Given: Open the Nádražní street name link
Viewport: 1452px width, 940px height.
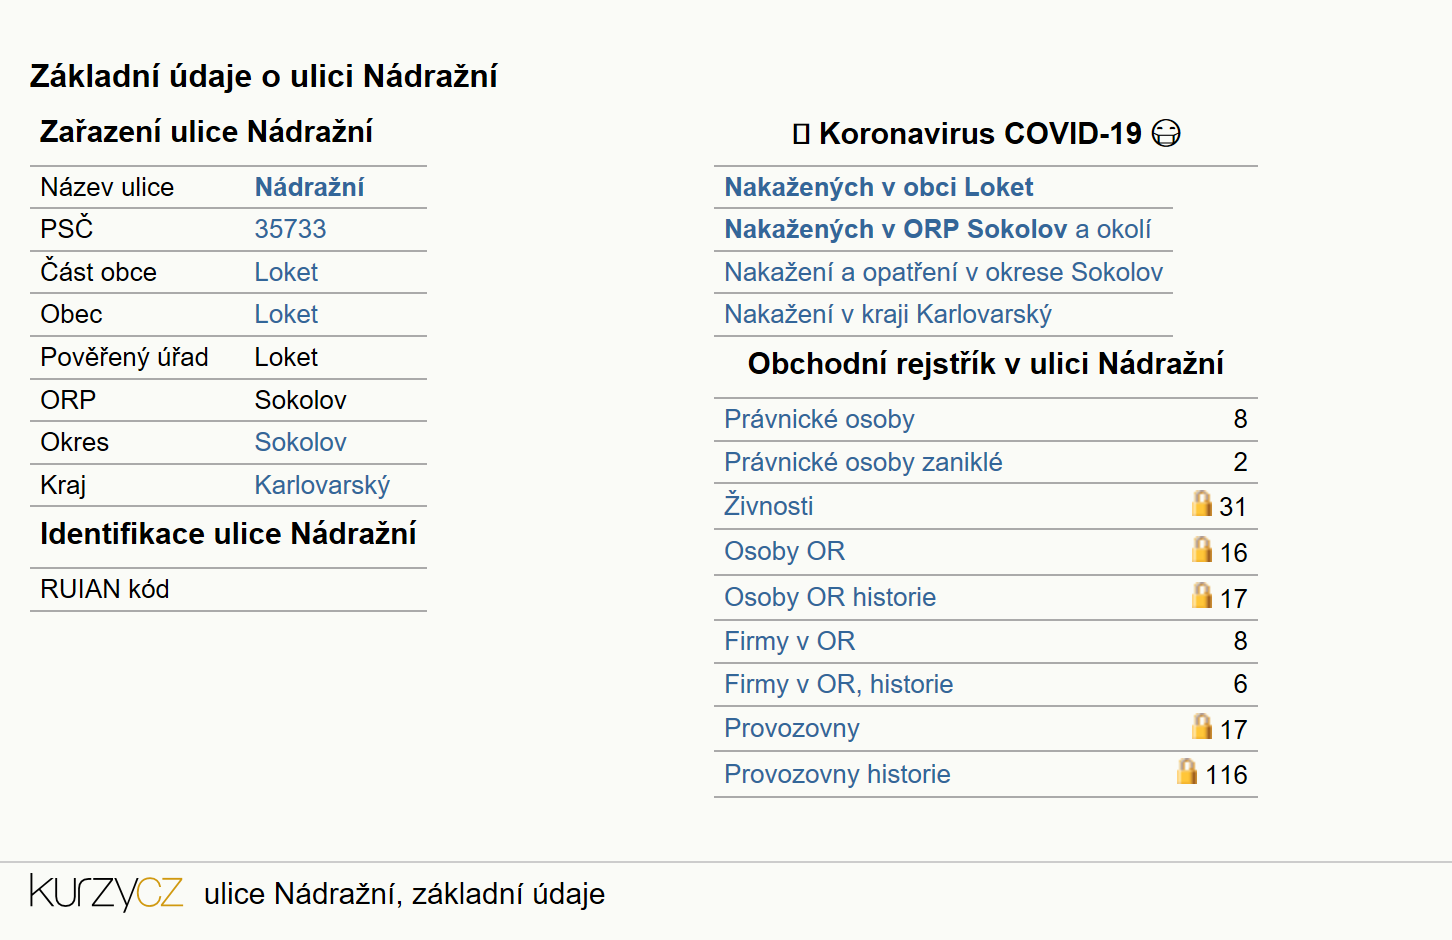Looking at the screenshot, I should [x=309, y=187].
